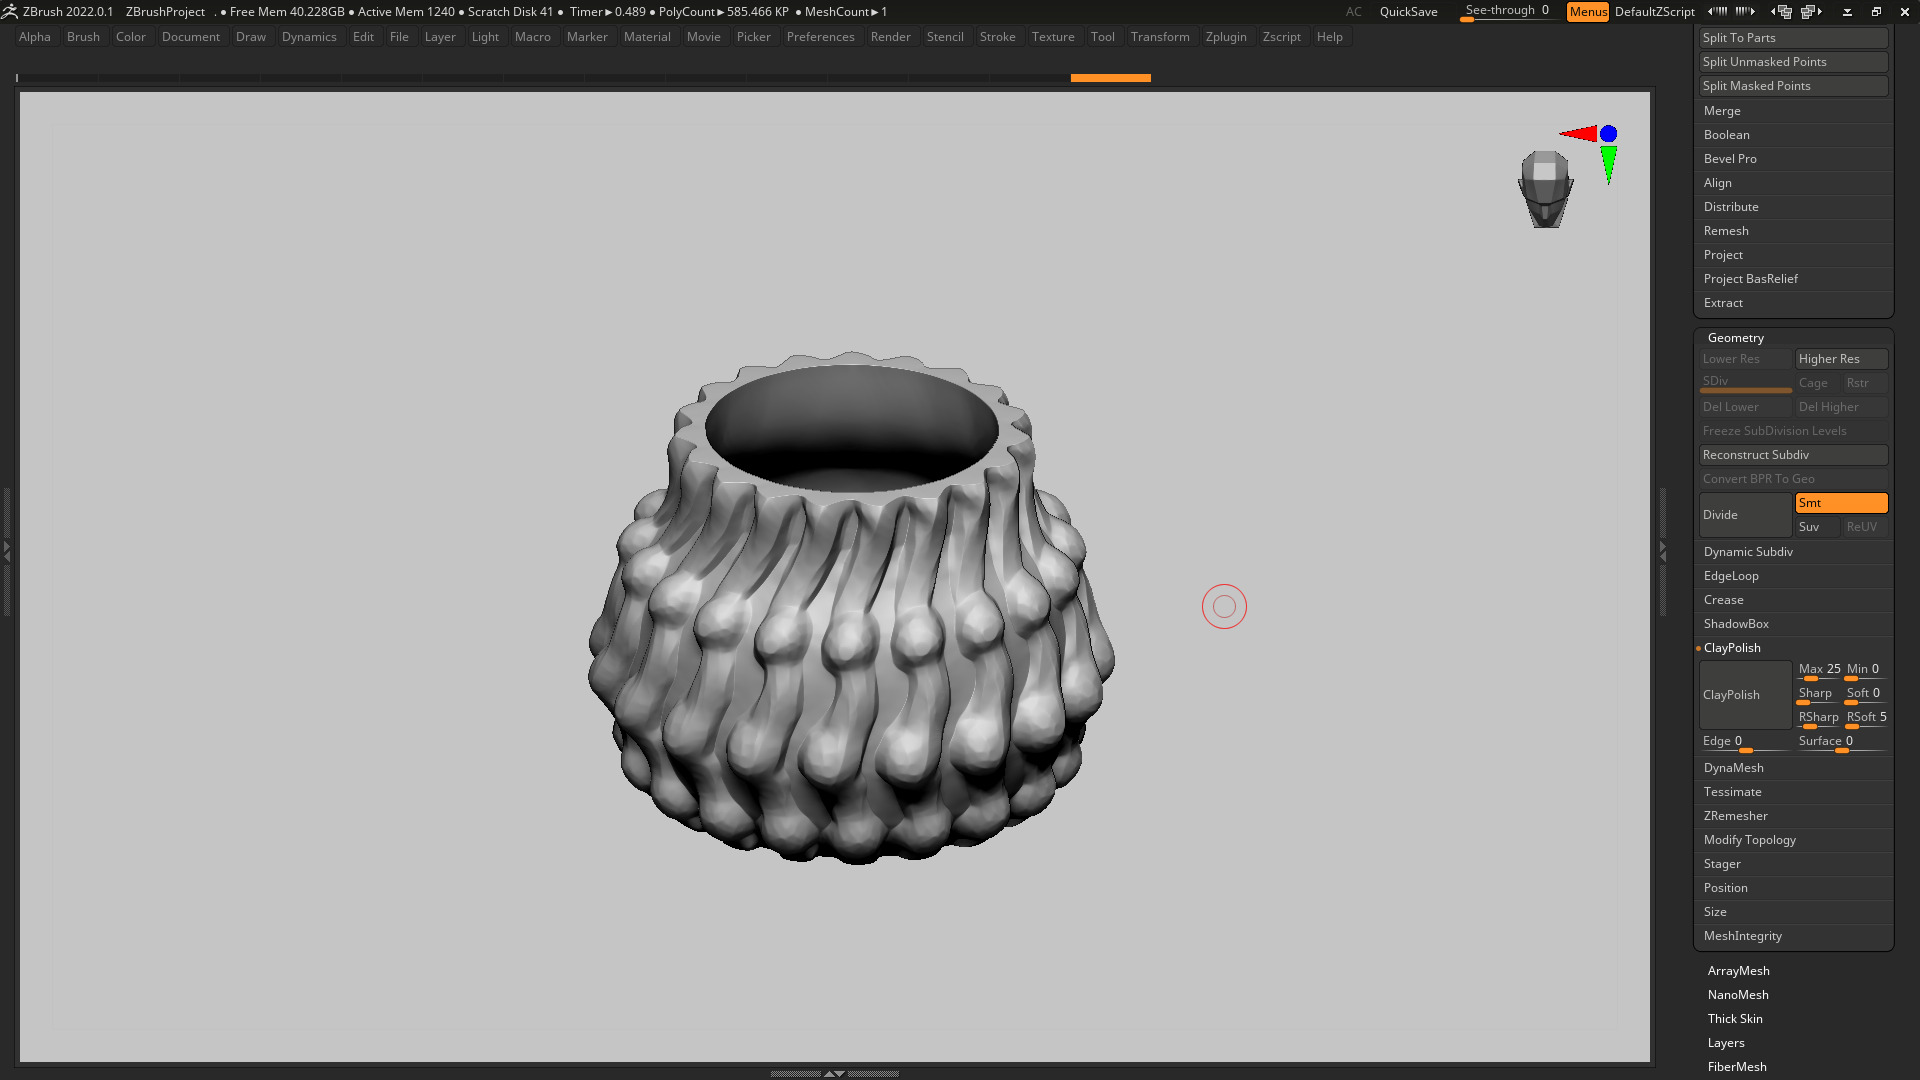The width and height of the screenshot is (1920, 1080).
Task: Switch to next UI color scheme icon
Action: click(1745, 11)
